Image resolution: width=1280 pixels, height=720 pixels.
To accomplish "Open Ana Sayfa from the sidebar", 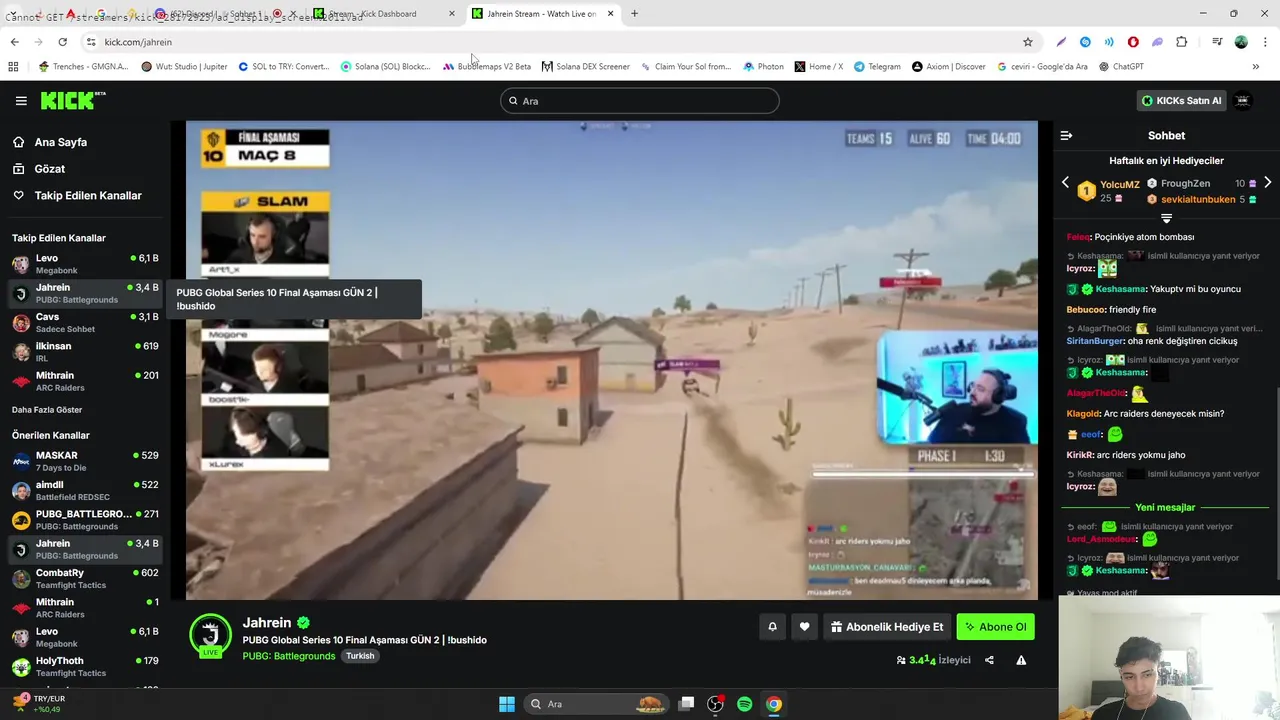I will point(60,142).
